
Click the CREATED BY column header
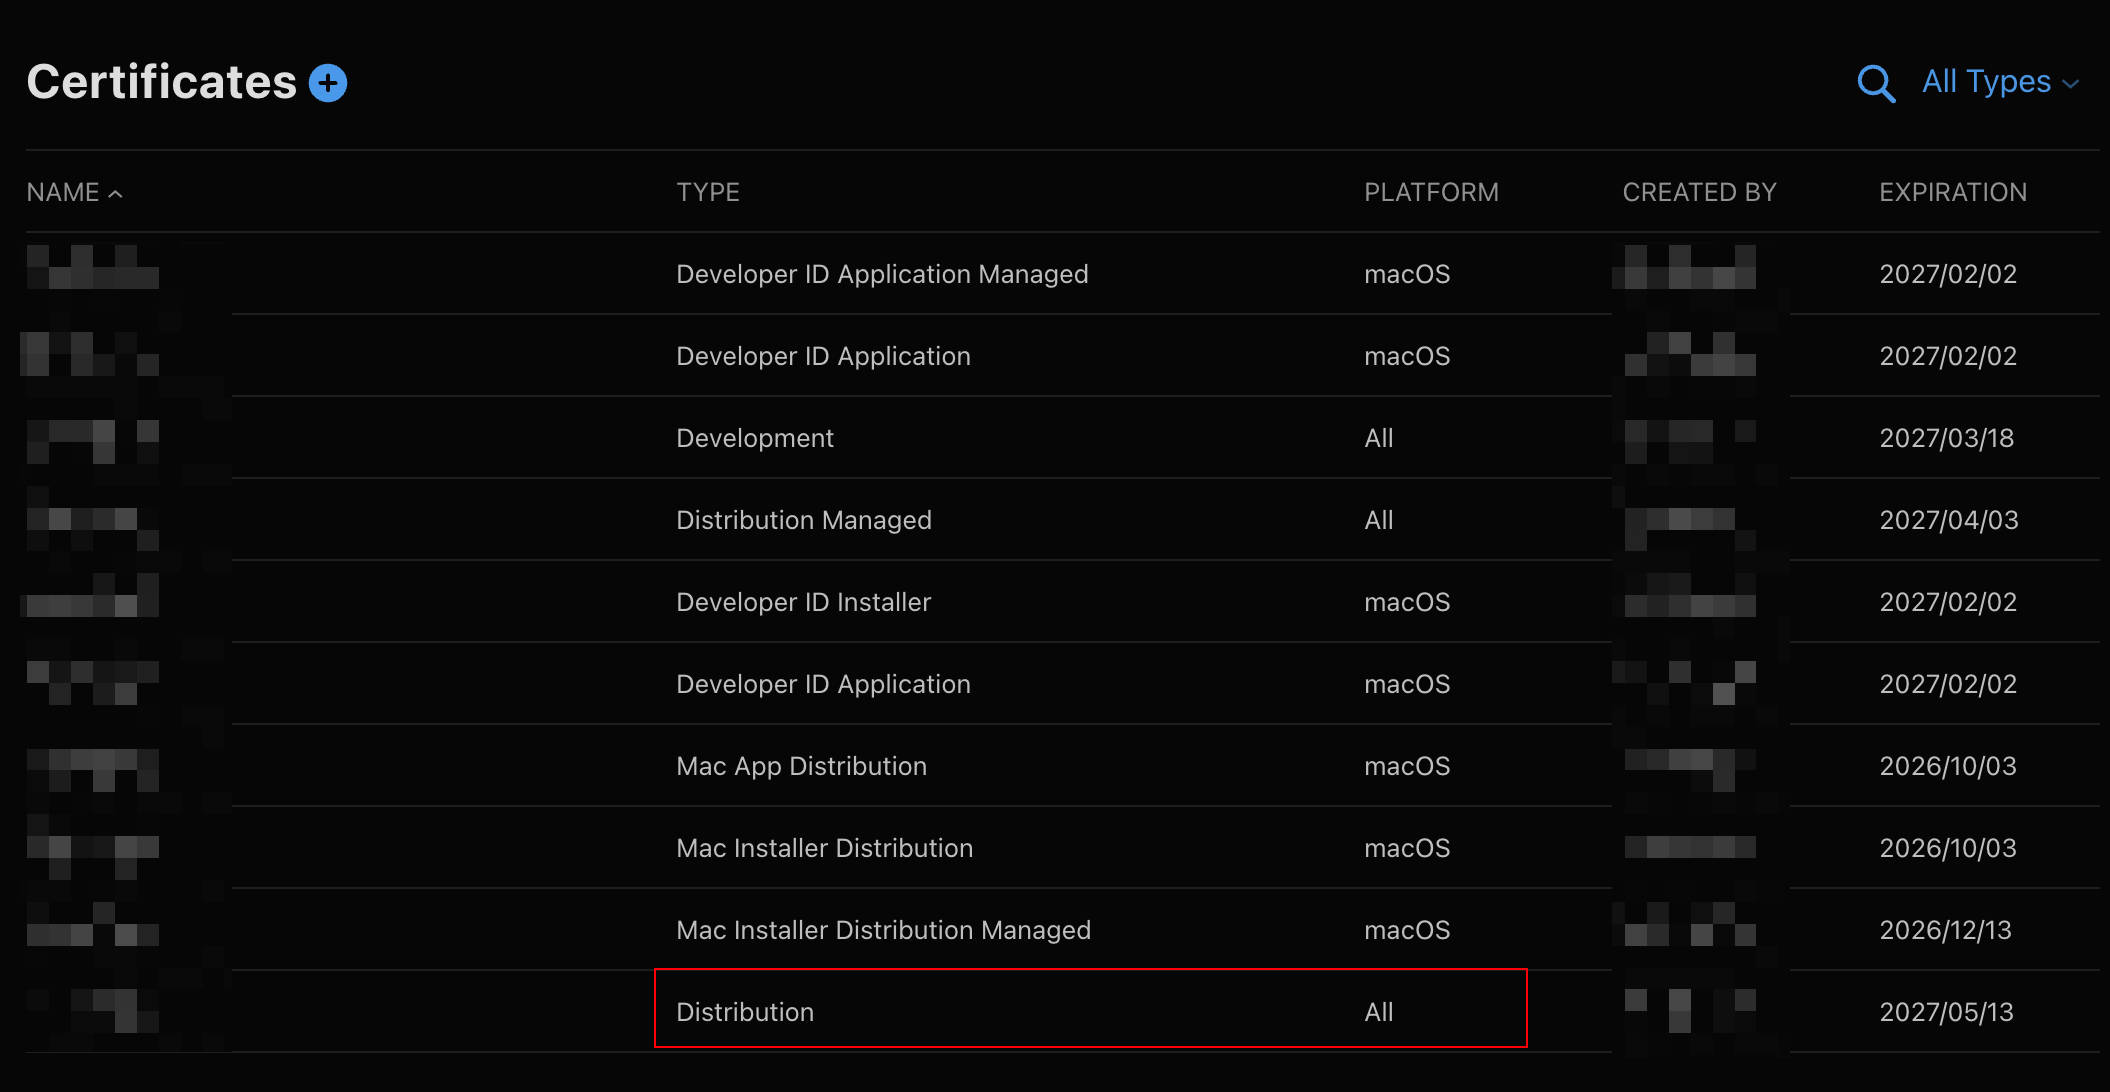pyautogui.click(x=1699, y=192)
